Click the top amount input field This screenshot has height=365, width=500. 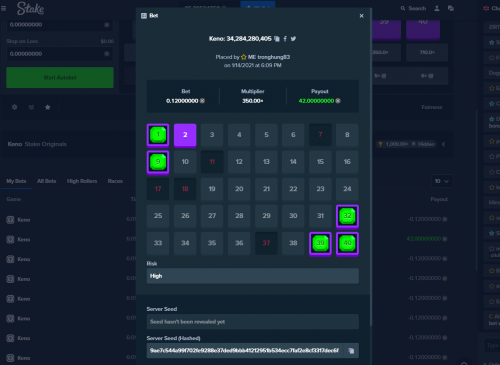[x=59, y=25]
